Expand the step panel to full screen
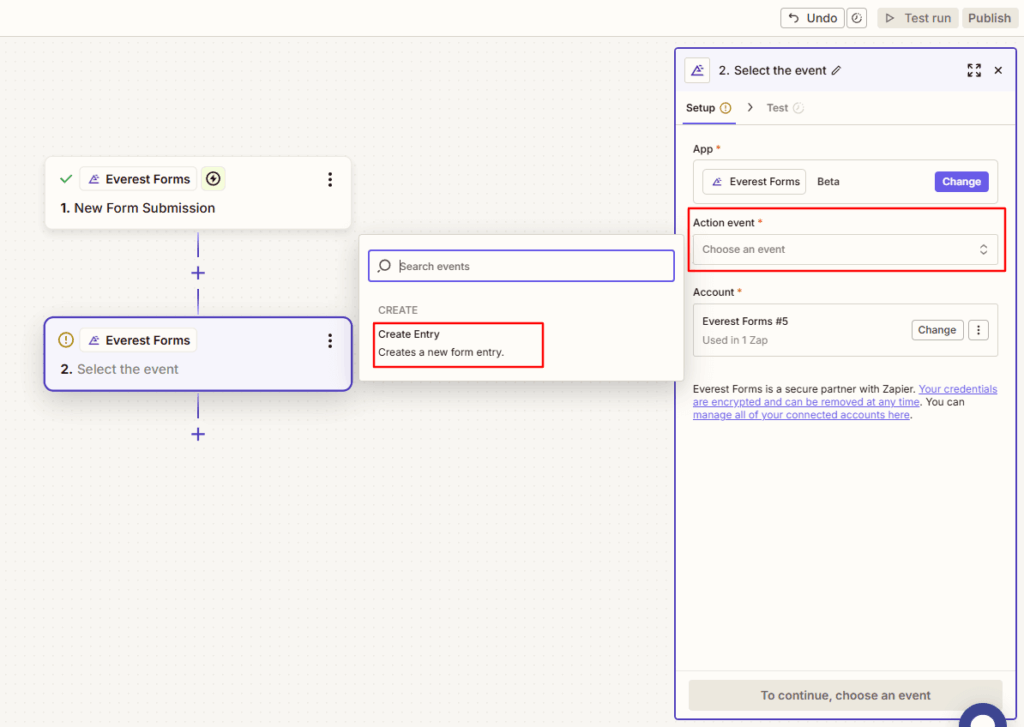1024x727 pixels. 974,70
